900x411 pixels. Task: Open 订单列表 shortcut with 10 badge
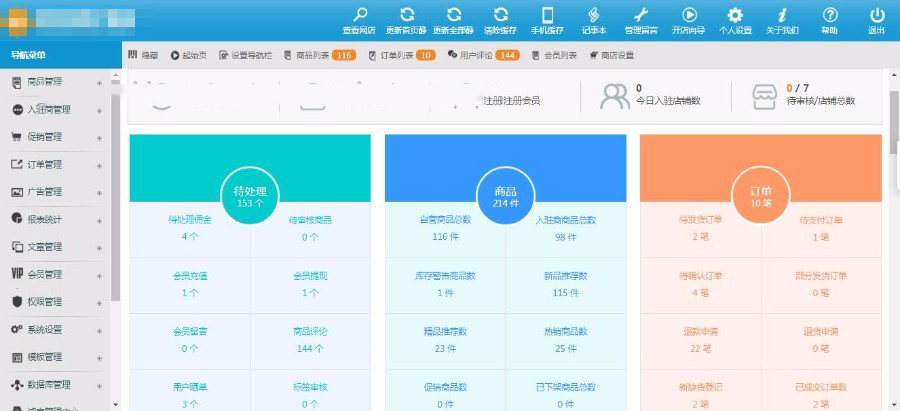tap(401, 56)
